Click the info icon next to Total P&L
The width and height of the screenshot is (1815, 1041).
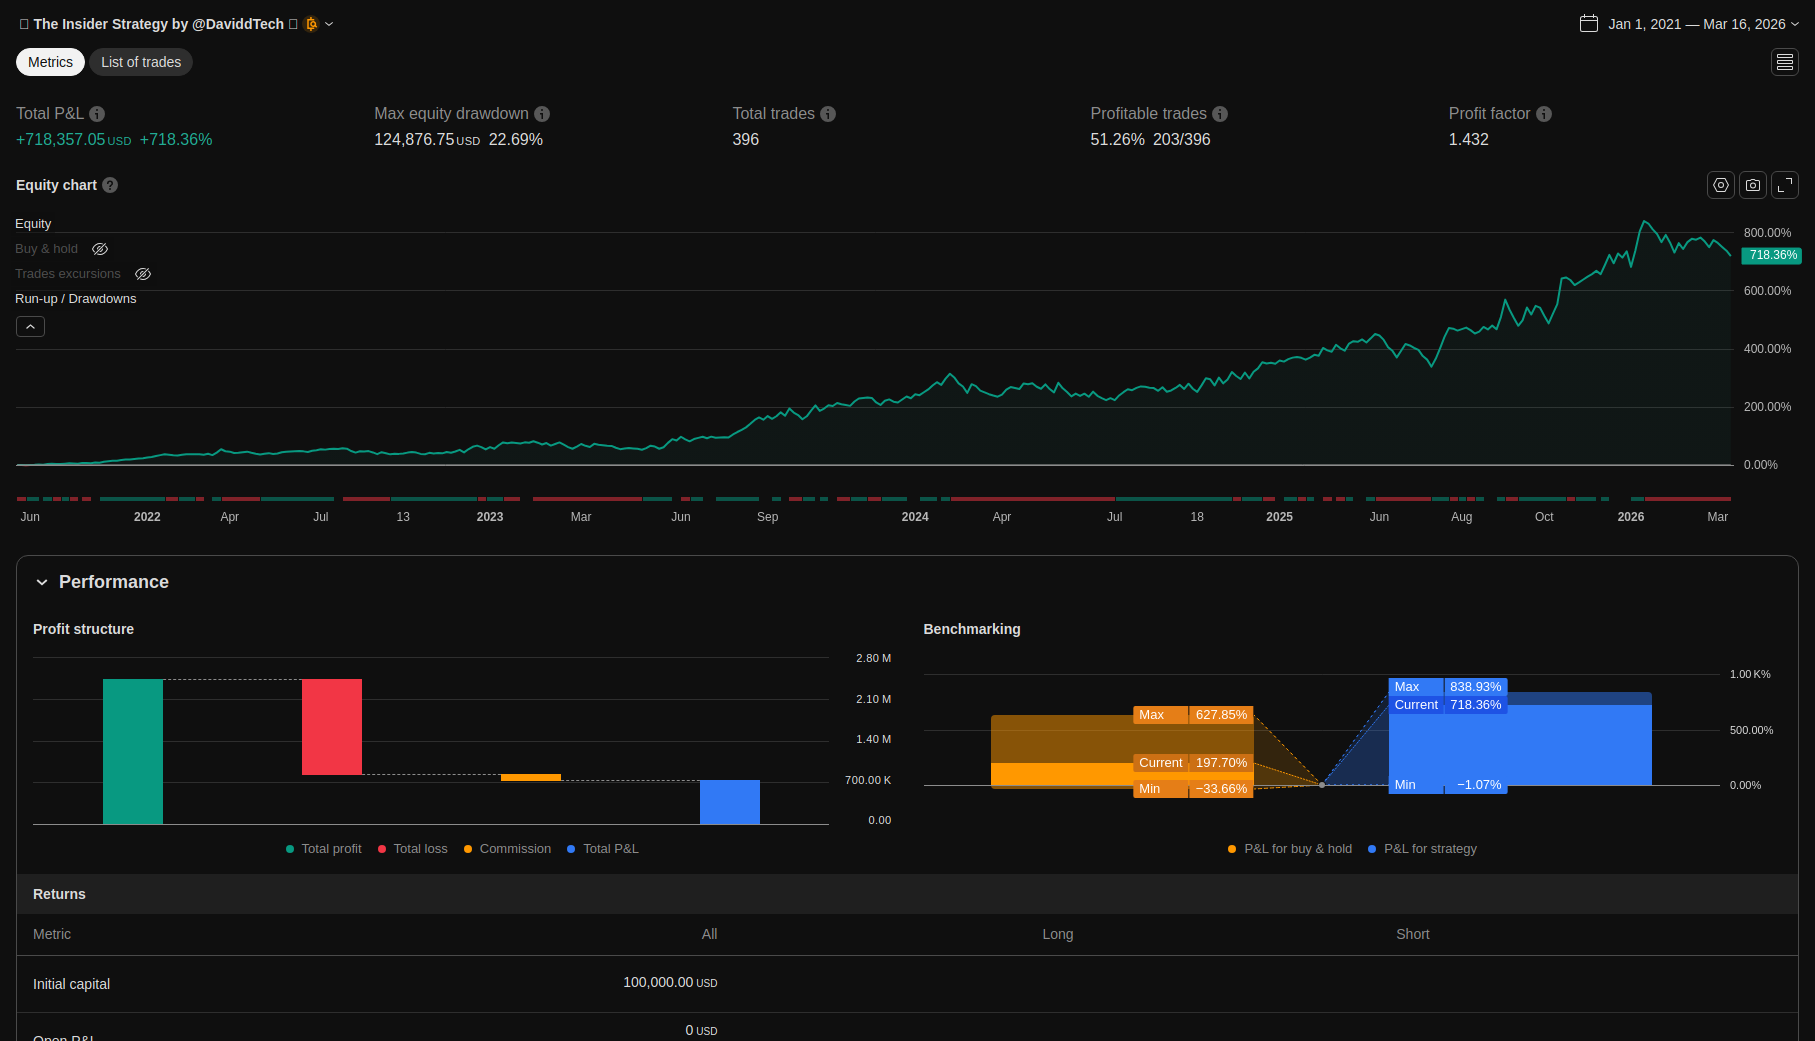point(97,114)
